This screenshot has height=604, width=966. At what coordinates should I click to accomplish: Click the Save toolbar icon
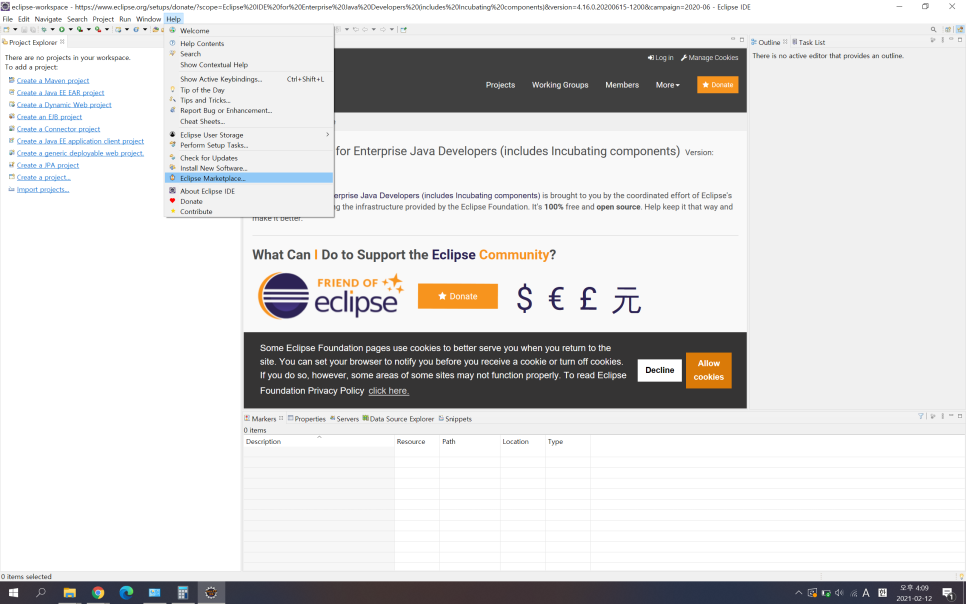tap(24, 30)
